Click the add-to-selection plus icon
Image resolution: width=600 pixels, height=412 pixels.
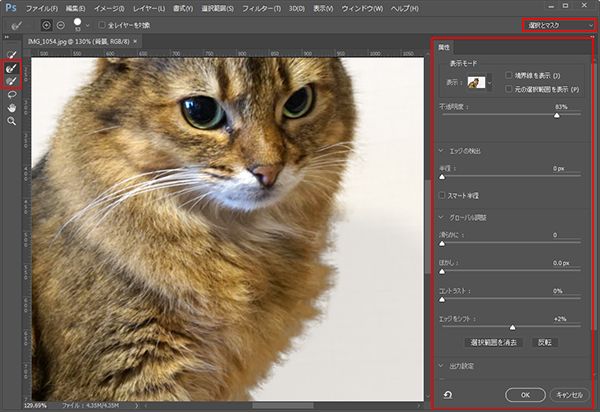tap(47, 24)
